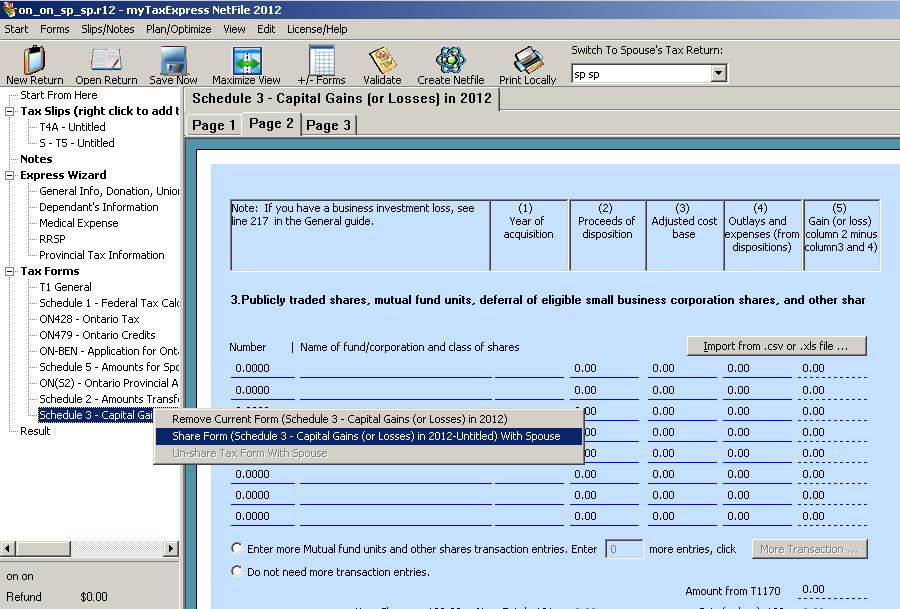Open the Start menu
900x609 pixels.
tap(16, 29)
